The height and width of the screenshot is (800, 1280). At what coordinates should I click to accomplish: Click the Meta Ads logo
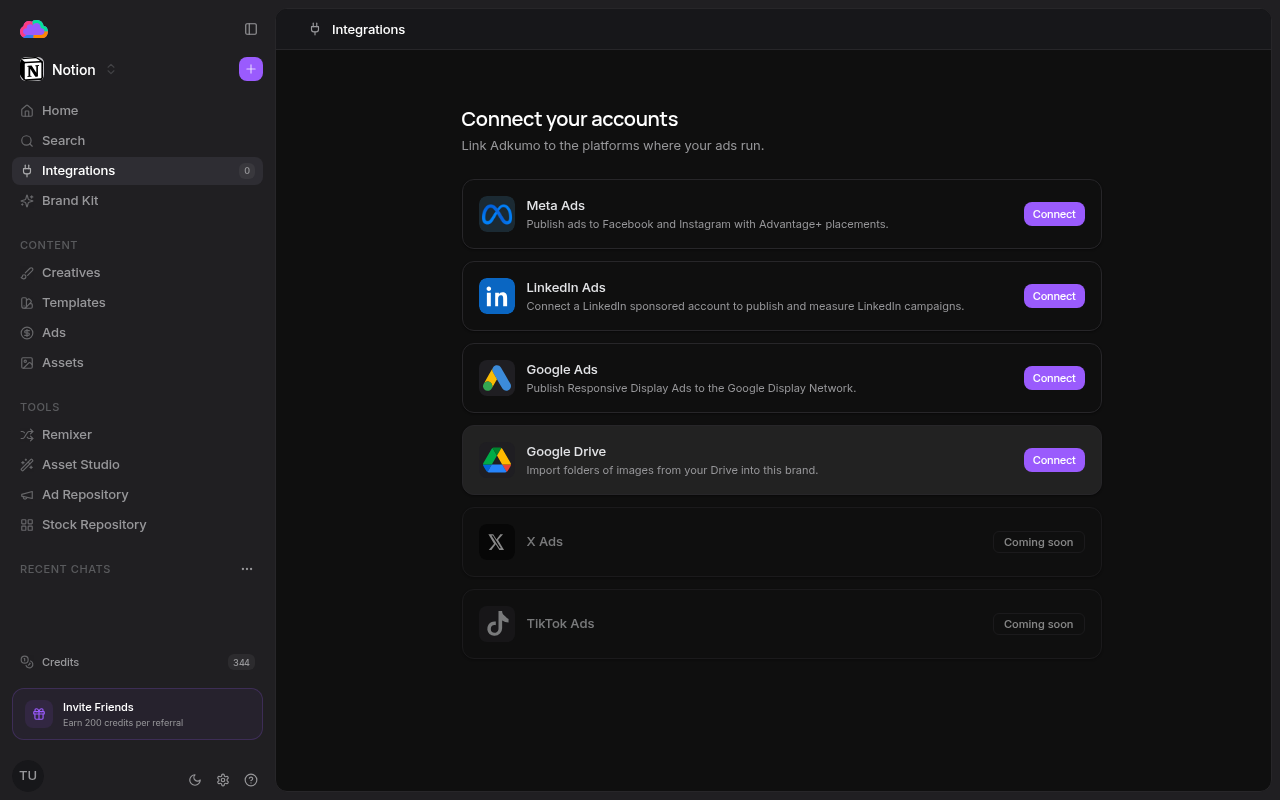(497, 214)
